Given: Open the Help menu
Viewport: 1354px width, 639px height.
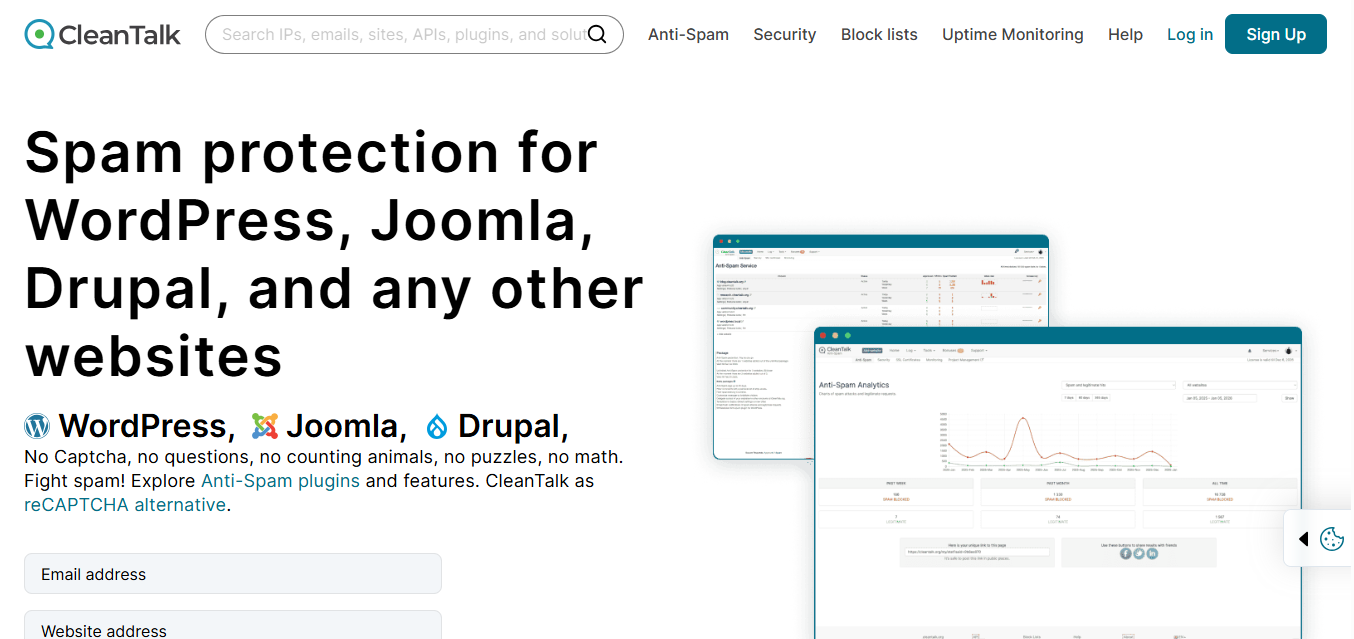Looking at the screenshot, I should (1125, 34).
